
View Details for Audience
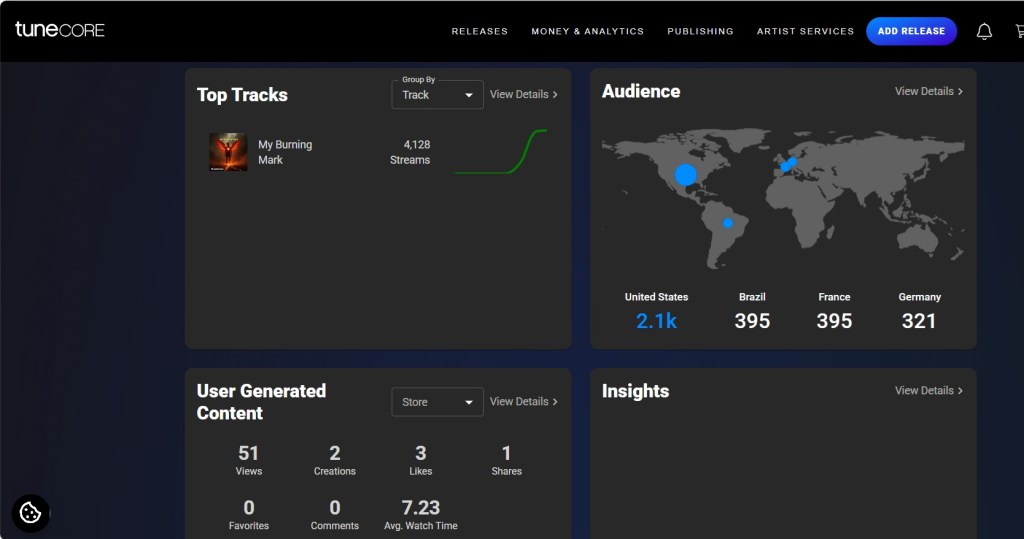(928, 91)
